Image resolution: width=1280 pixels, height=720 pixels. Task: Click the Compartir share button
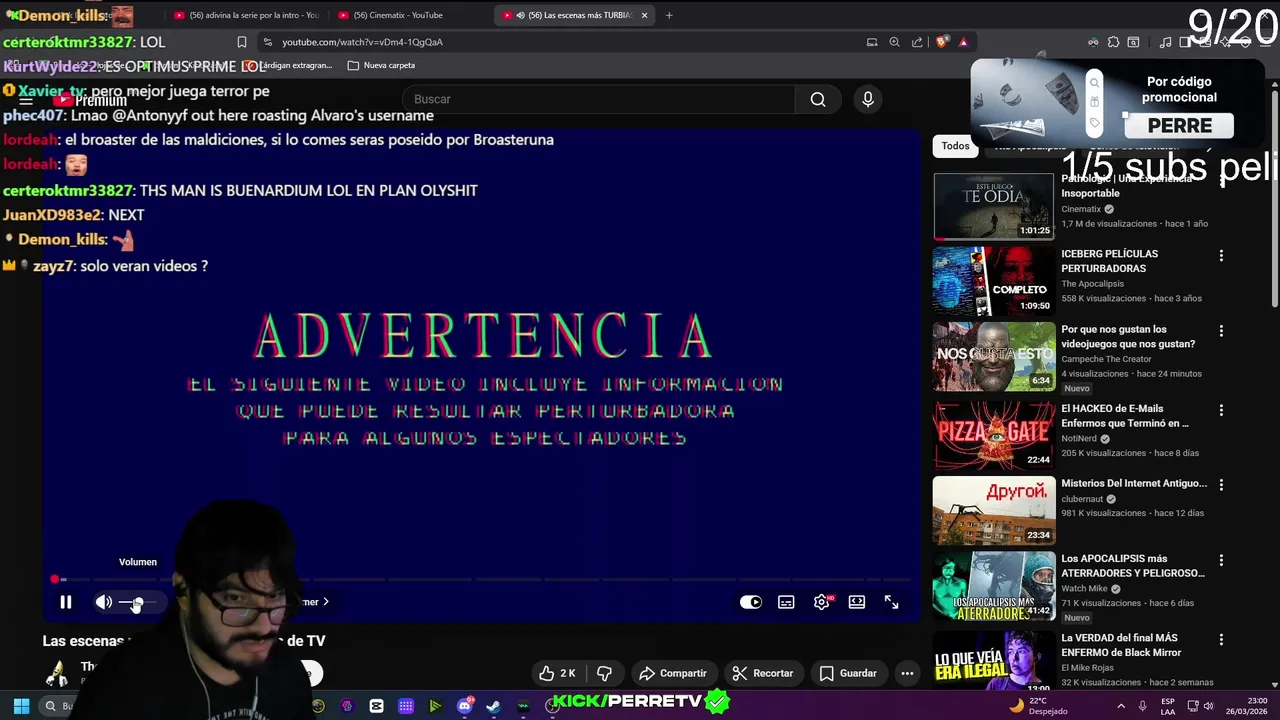click(x=673, y=673)
